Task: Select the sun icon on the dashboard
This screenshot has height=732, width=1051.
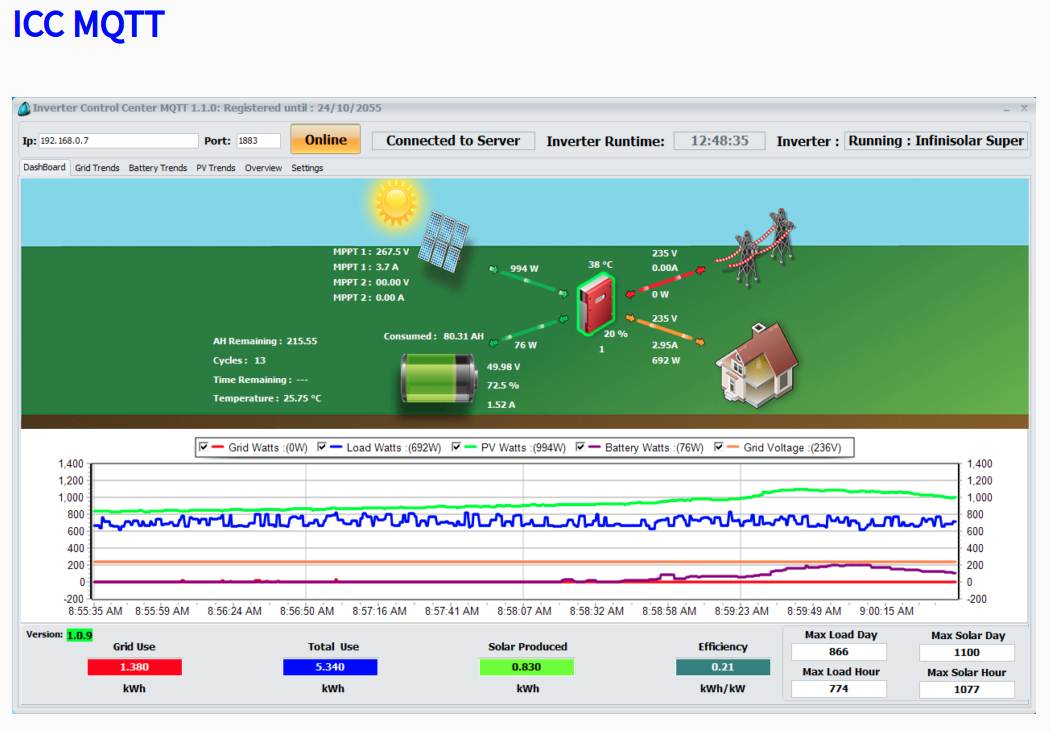Action: [394, 202]
